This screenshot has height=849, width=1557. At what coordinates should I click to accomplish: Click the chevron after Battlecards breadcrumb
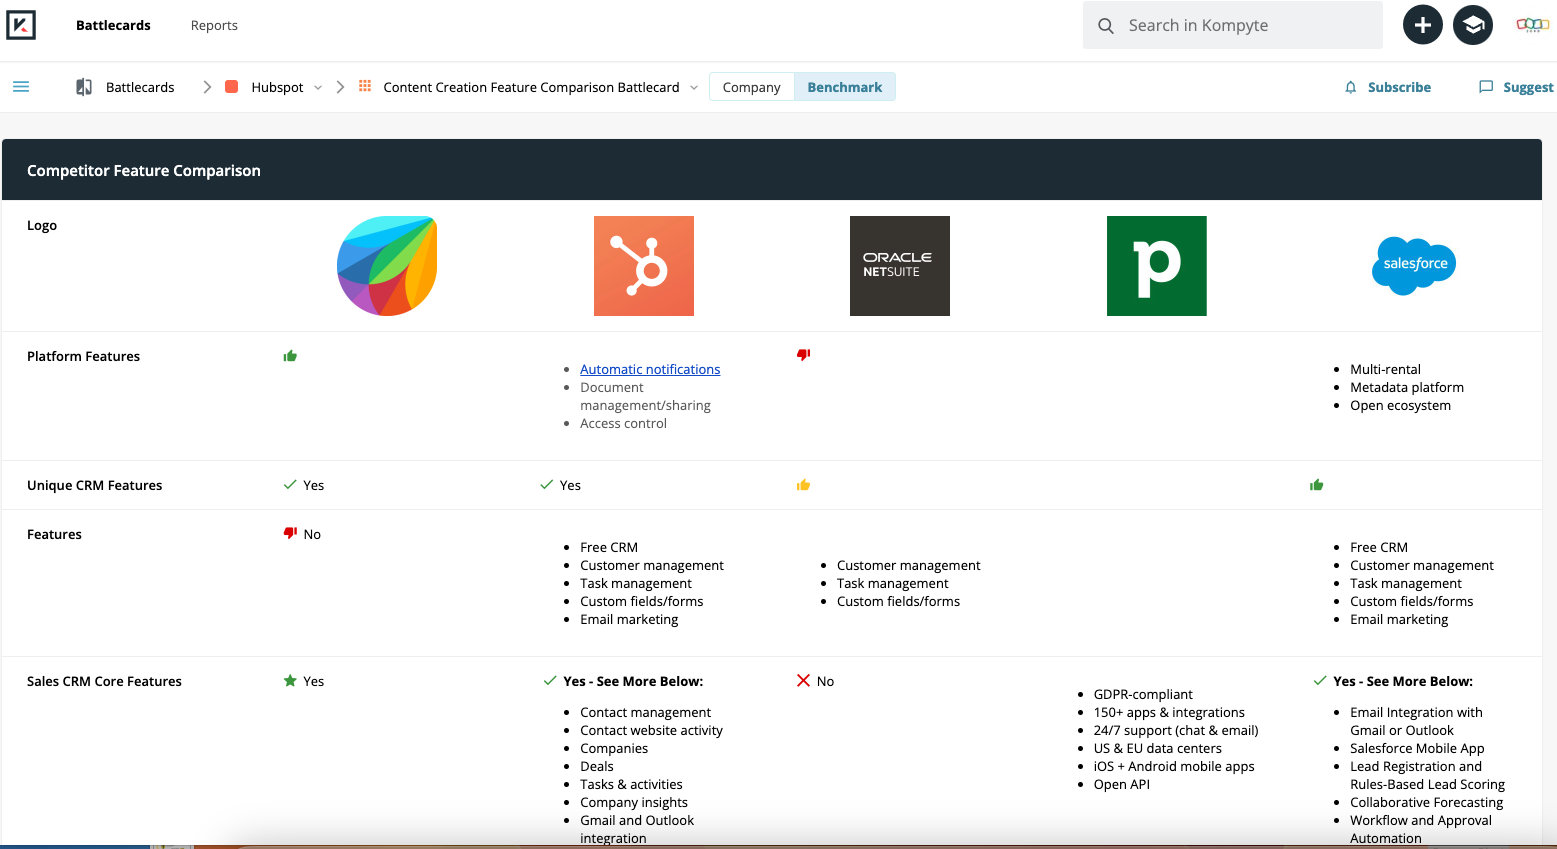tap(207, 87)
